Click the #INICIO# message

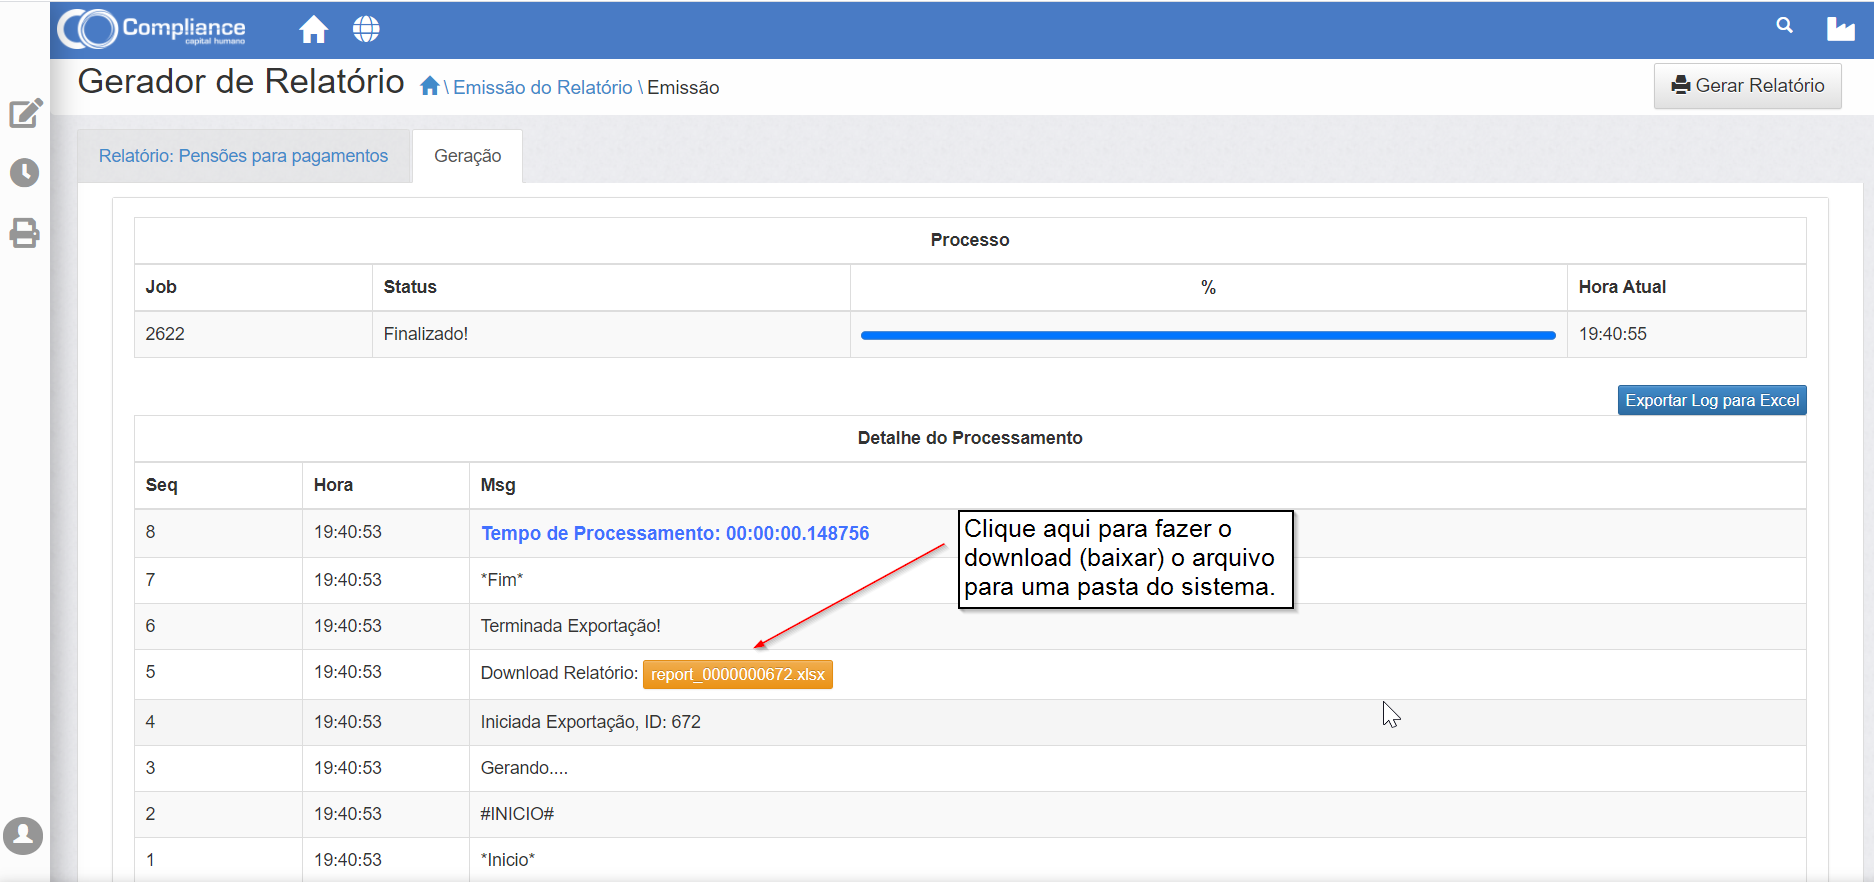point(517,814)
